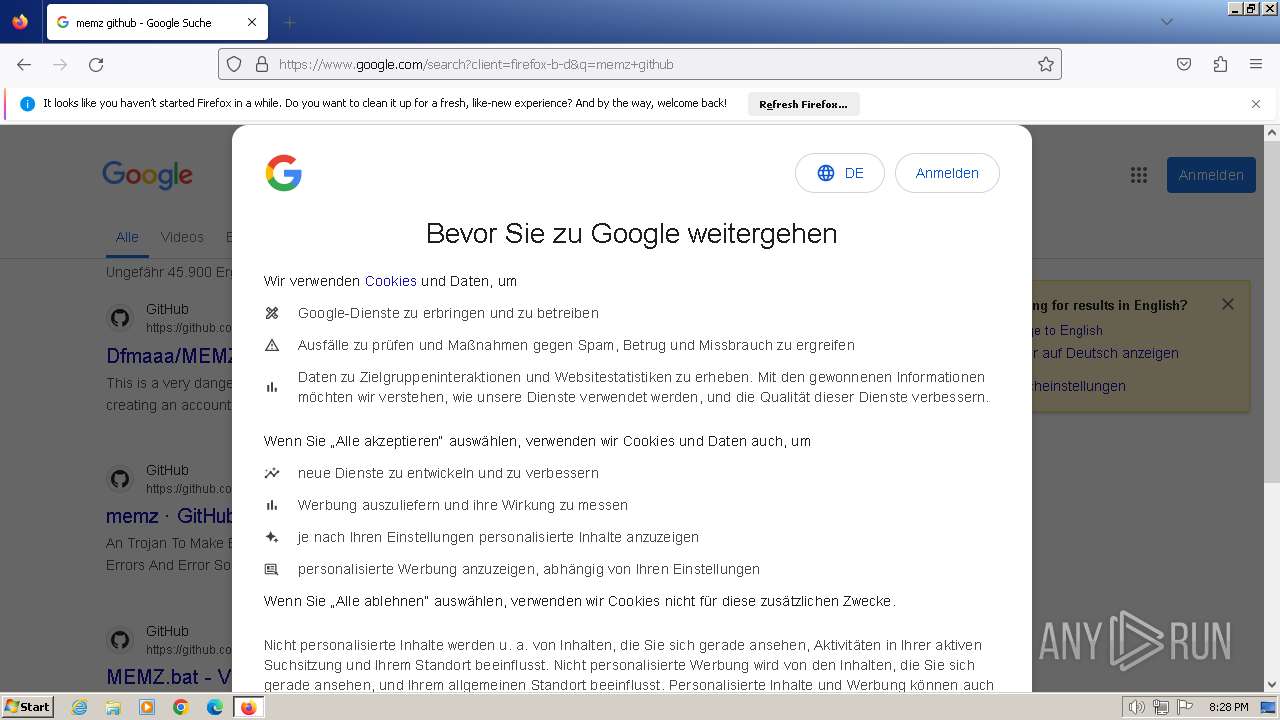This screenshot has height=720, width=1280.
Task: Click the show desktop button
Action: coord(1268,707)
